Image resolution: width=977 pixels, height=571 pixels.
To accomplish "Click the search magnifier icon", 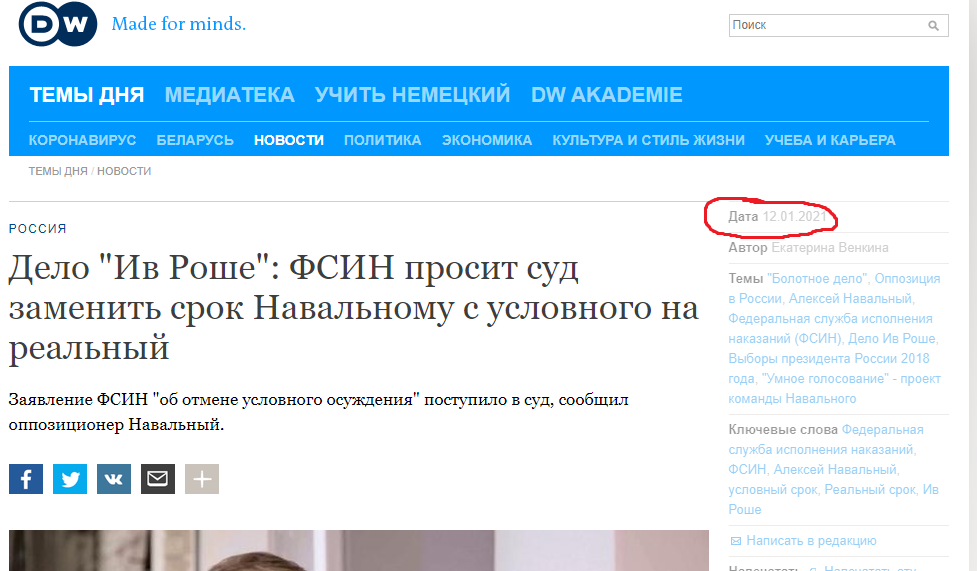I will 933,26.
